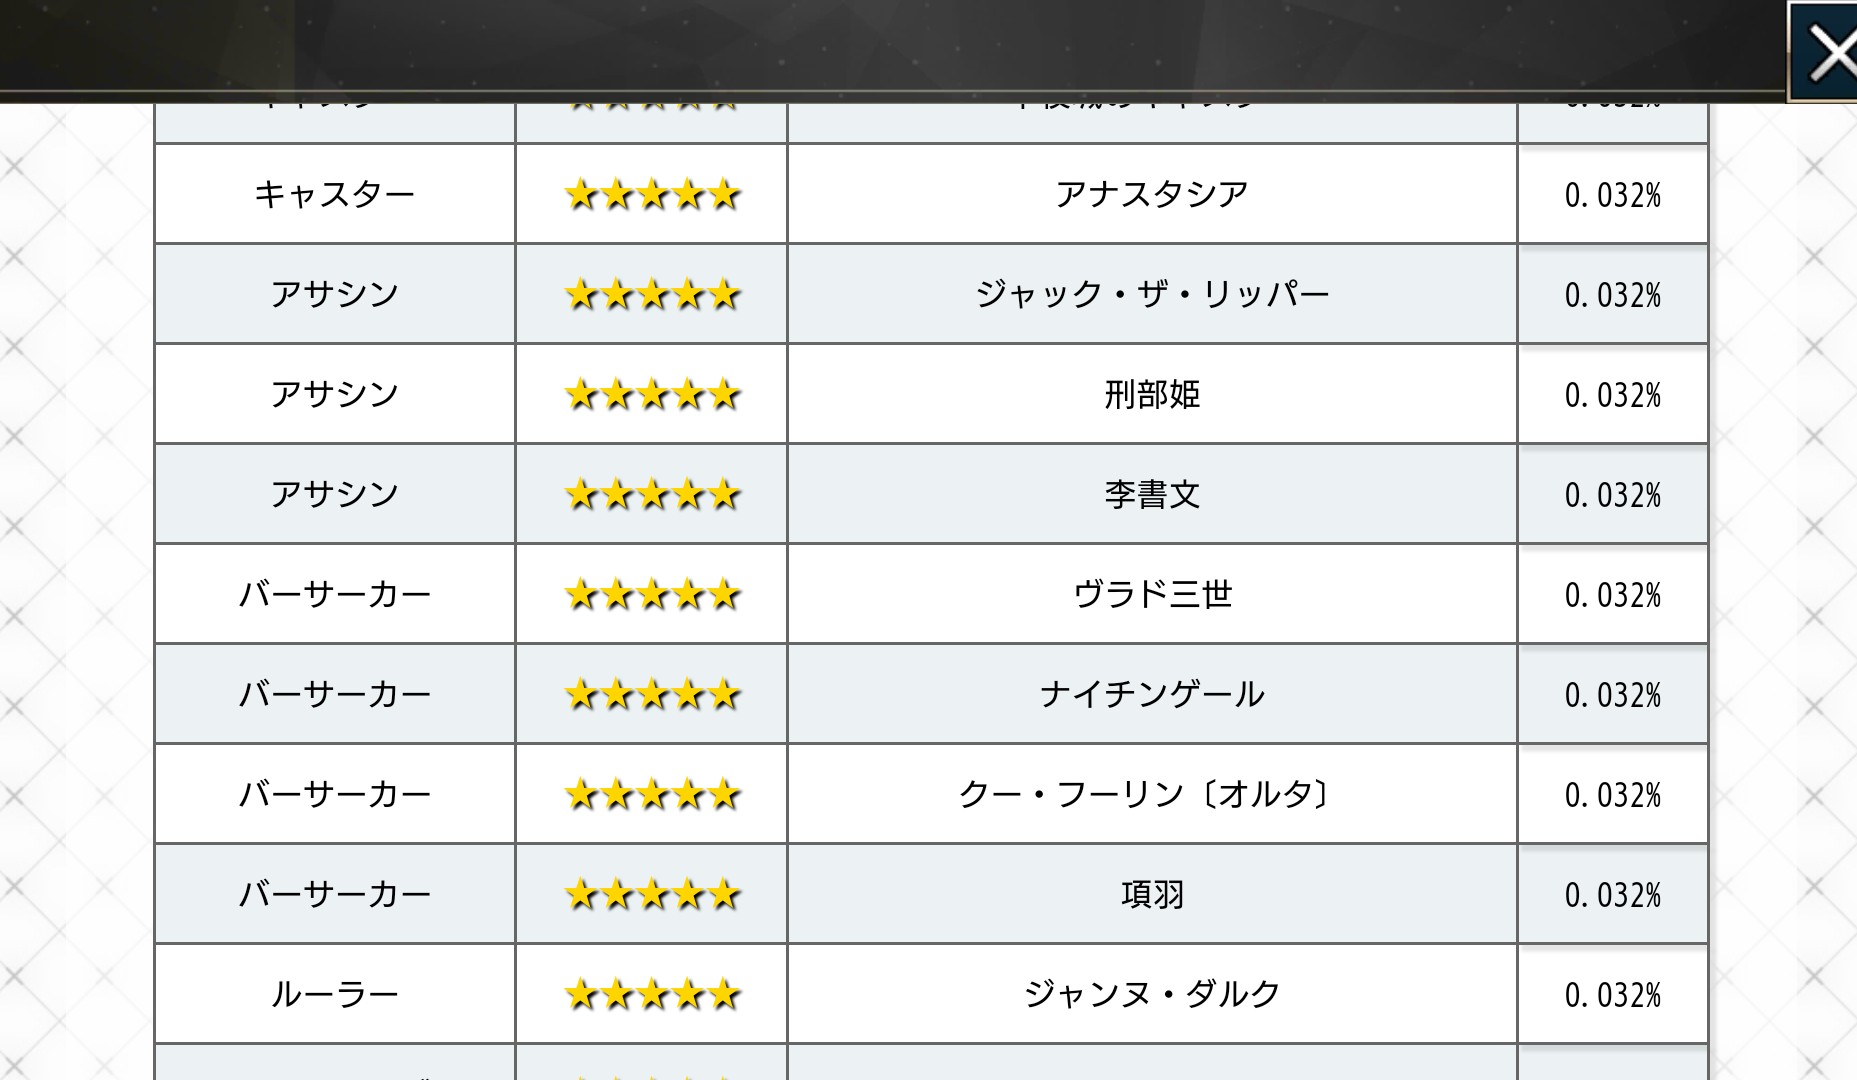Tap the 0.032% rate for 刑部姫

[x=1612, y=394]
